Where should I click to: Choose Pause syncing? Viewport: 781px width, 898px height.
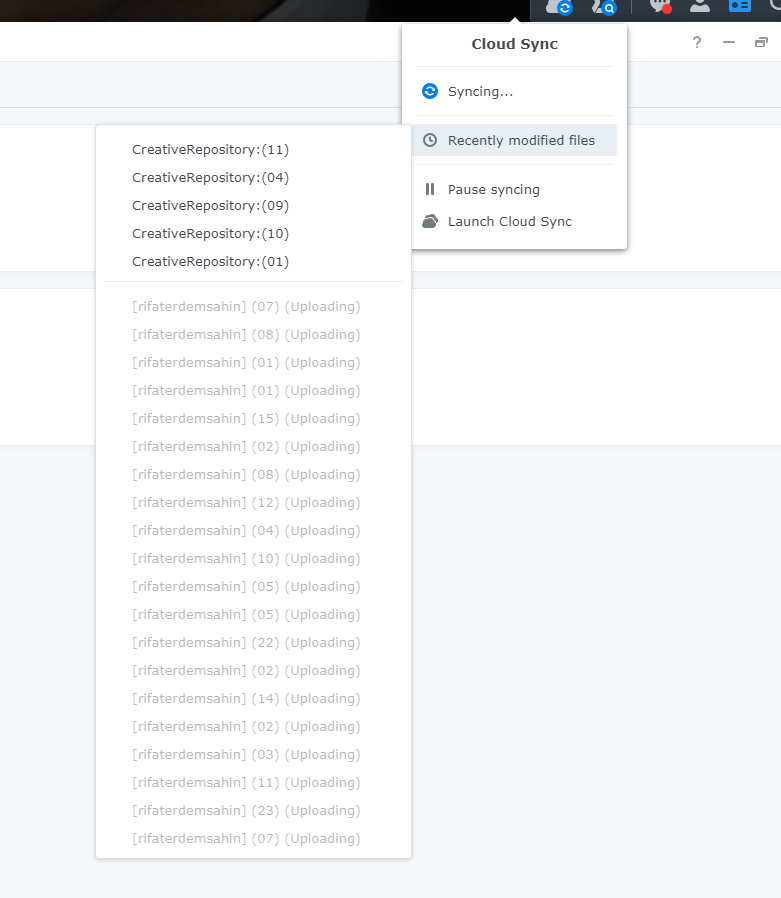(x=514, y=190)
